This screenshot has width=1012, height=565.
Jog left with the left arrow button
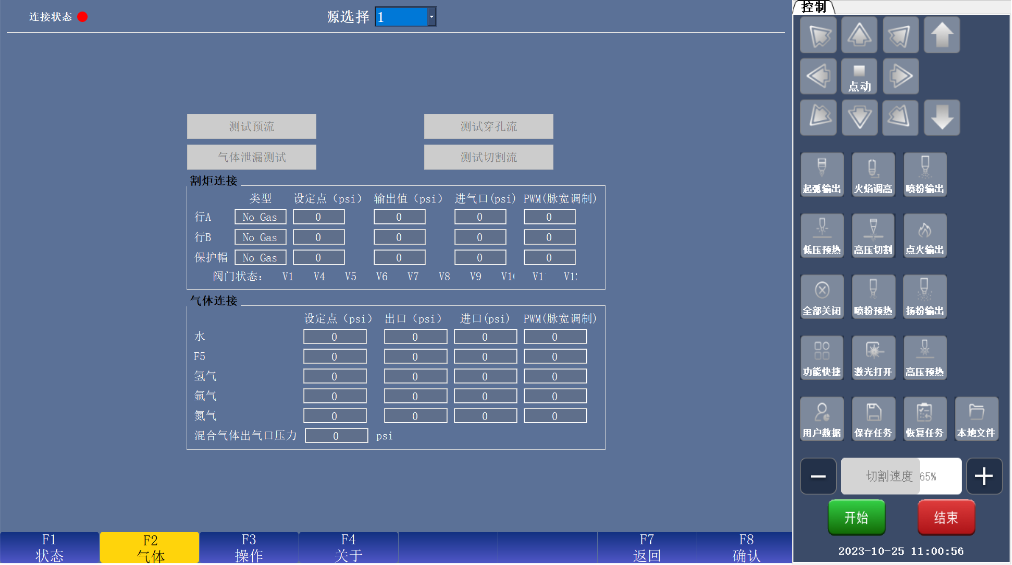818,76
